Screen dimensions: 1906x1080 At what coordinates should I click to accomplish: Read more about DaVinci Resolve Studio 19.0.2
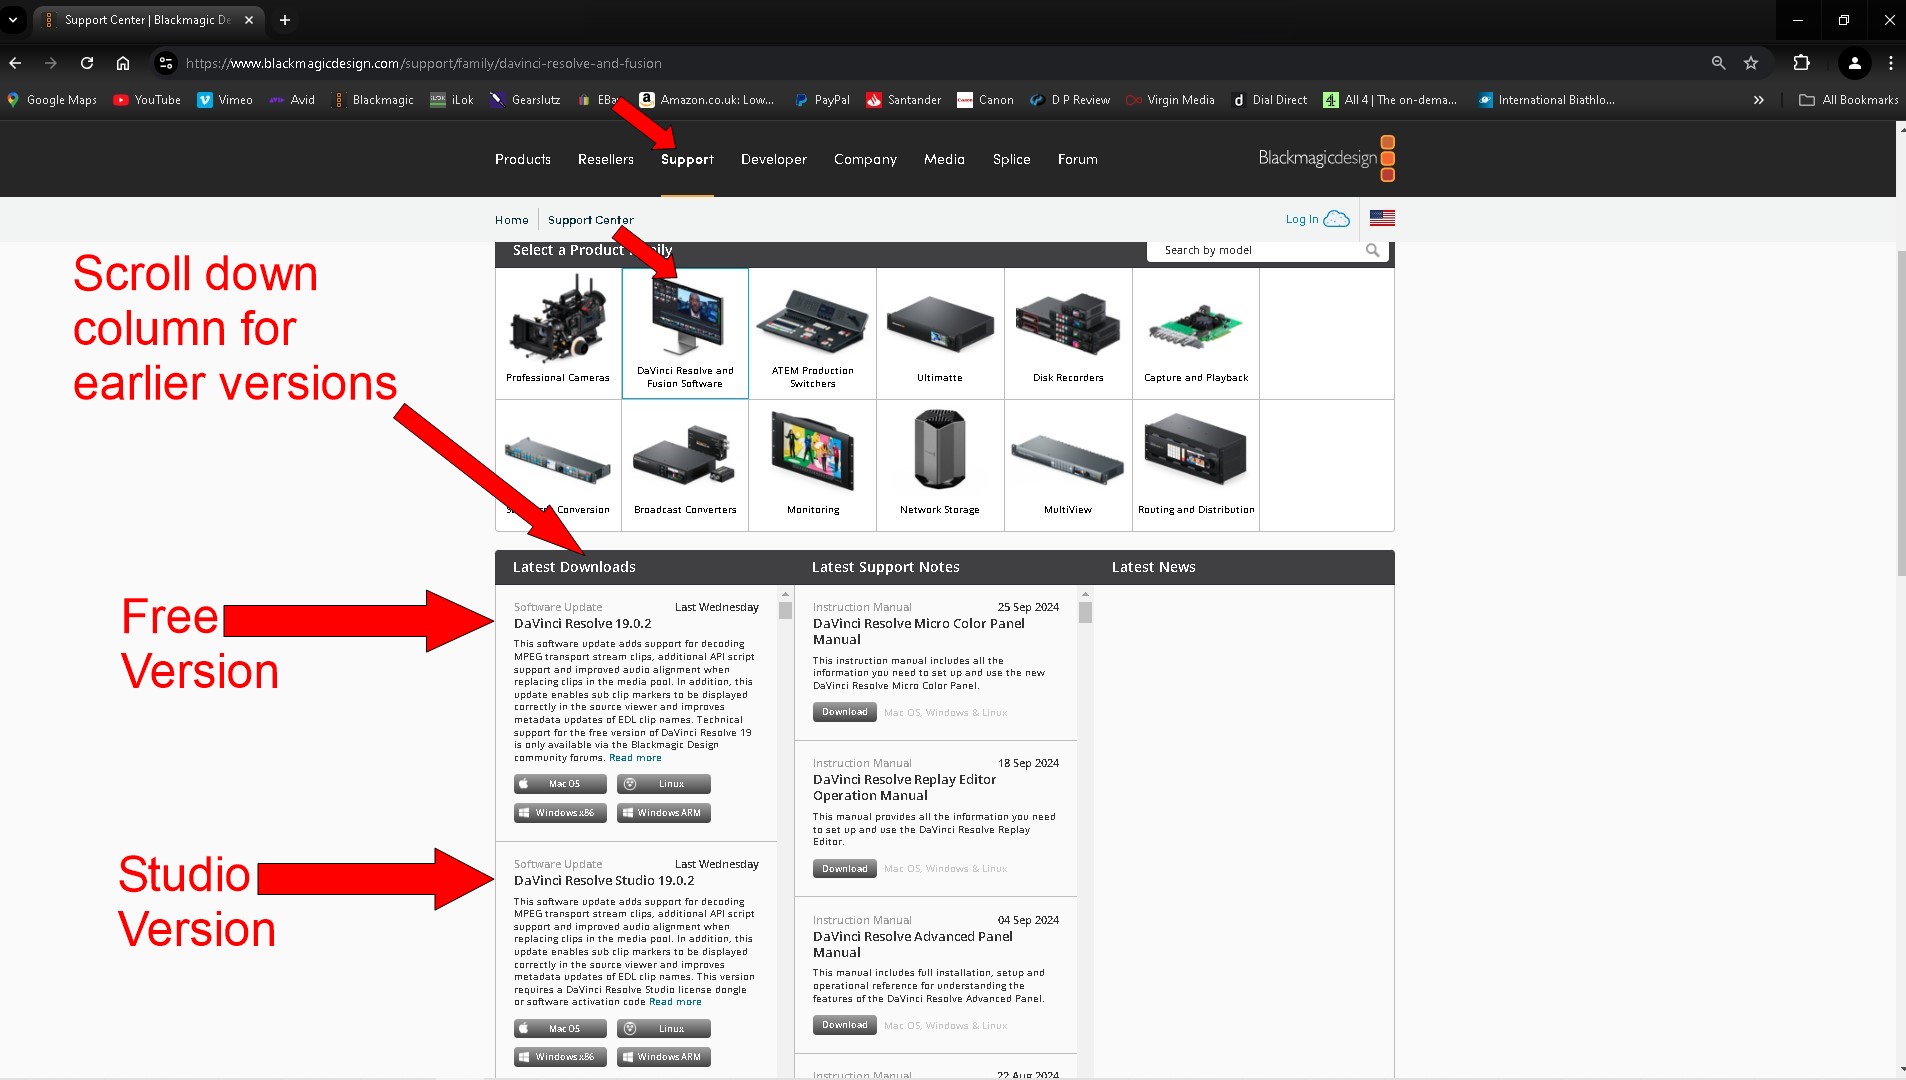click(x=675, y=1002)
